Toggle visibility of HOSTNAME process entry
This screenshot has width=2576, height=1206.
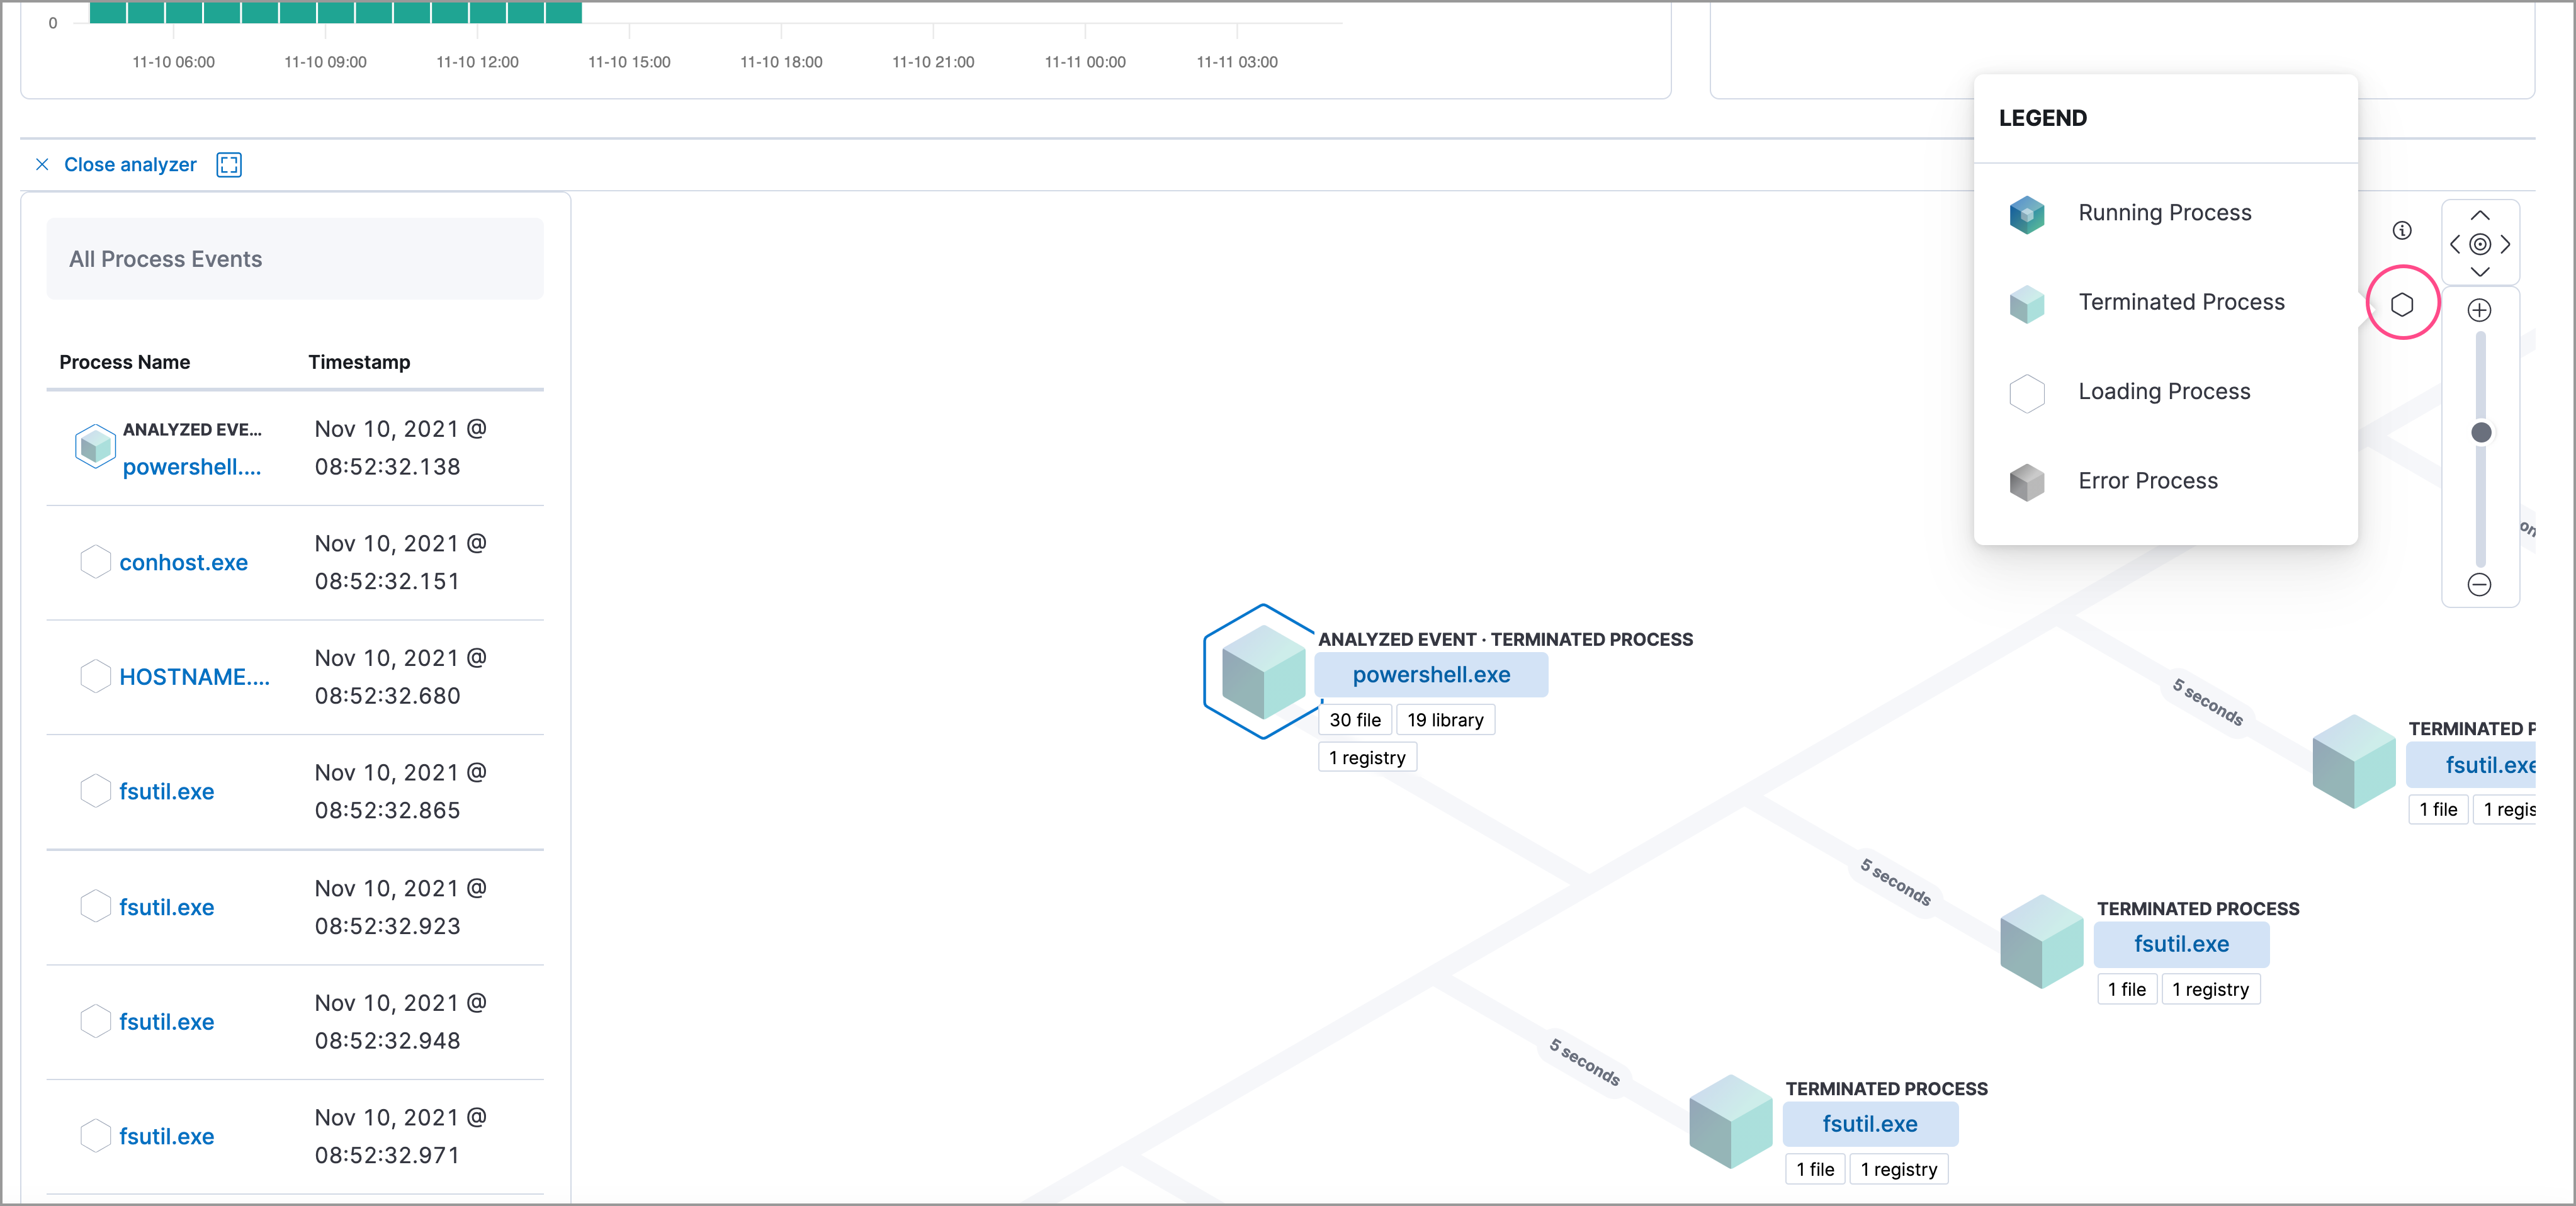click(x=95, y=675)
